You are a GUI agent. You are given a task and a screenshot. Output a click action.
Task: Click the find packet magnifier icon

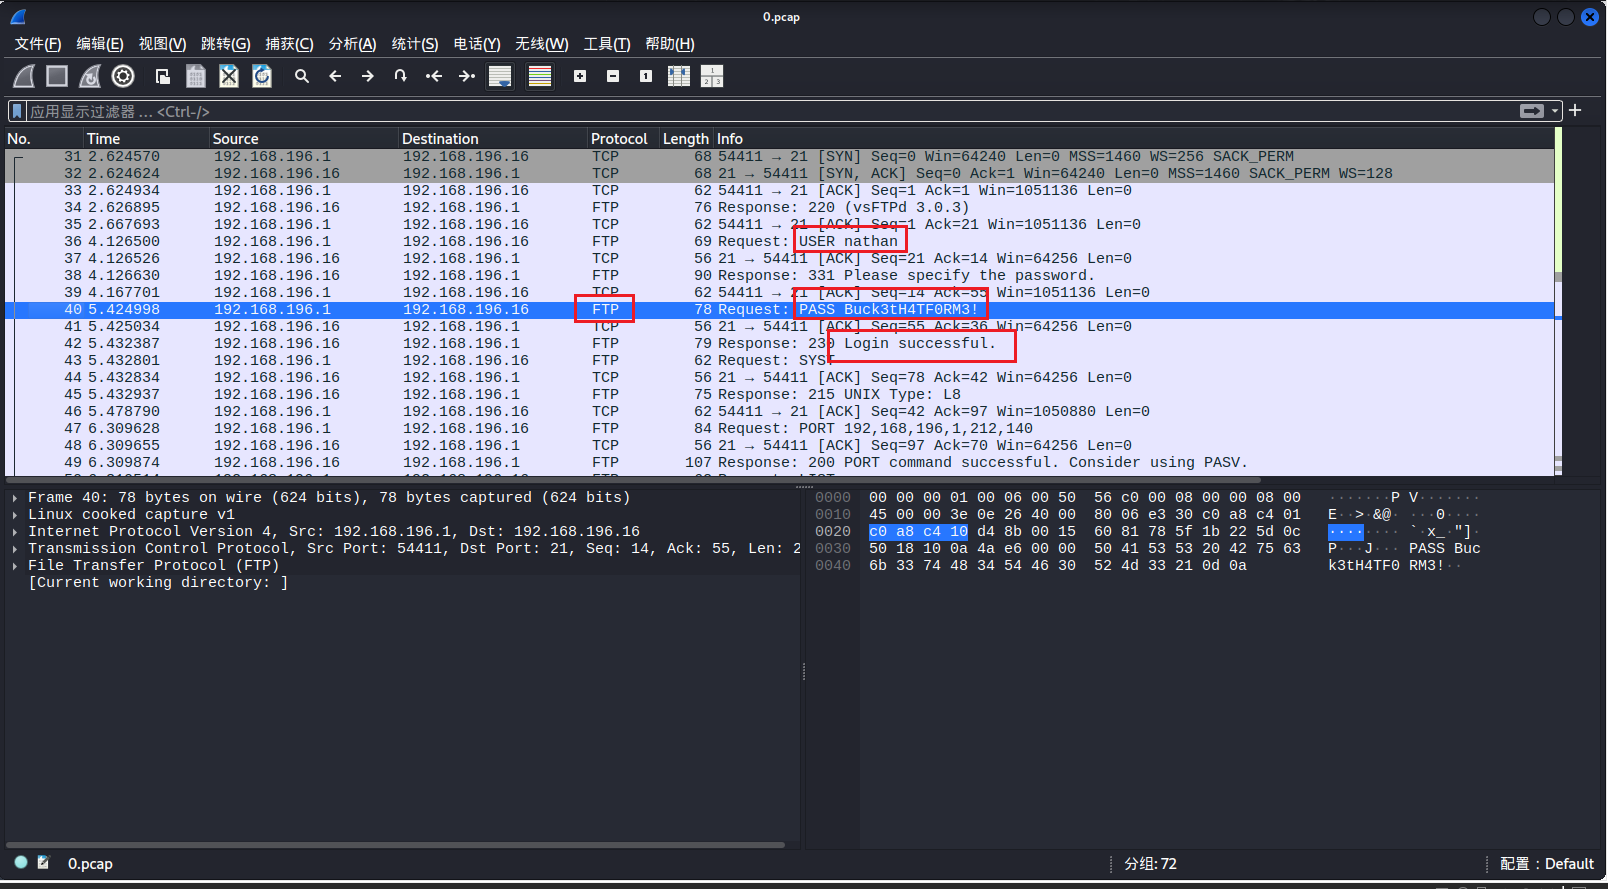tap(301, 76)
